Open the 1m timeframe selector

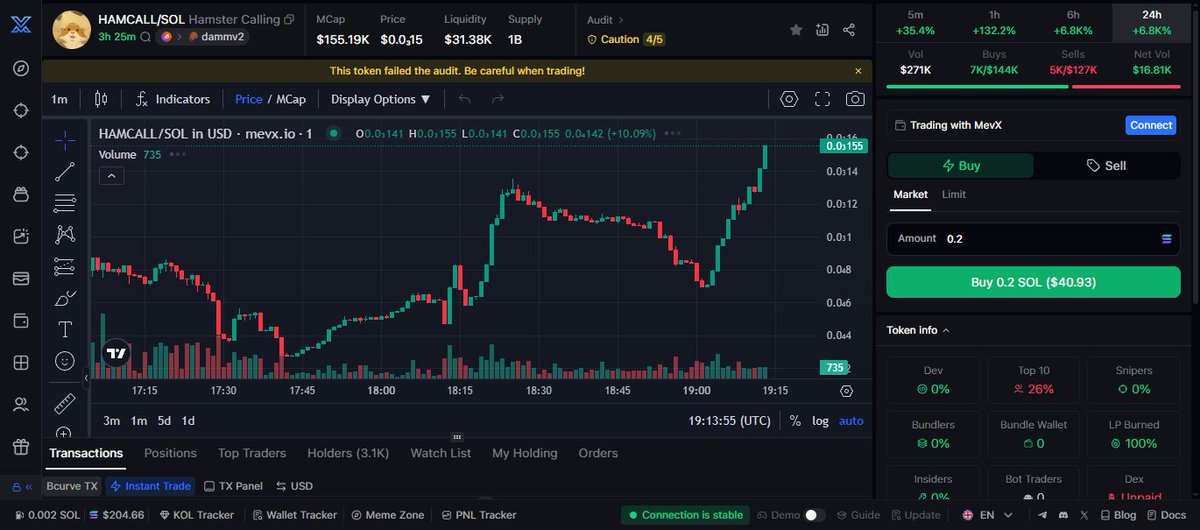point(59,99)
